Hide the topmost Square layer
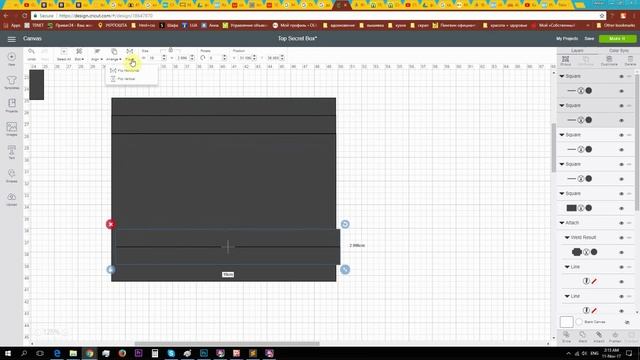This screenshot has width=640, height=360. tap(622, 76)
